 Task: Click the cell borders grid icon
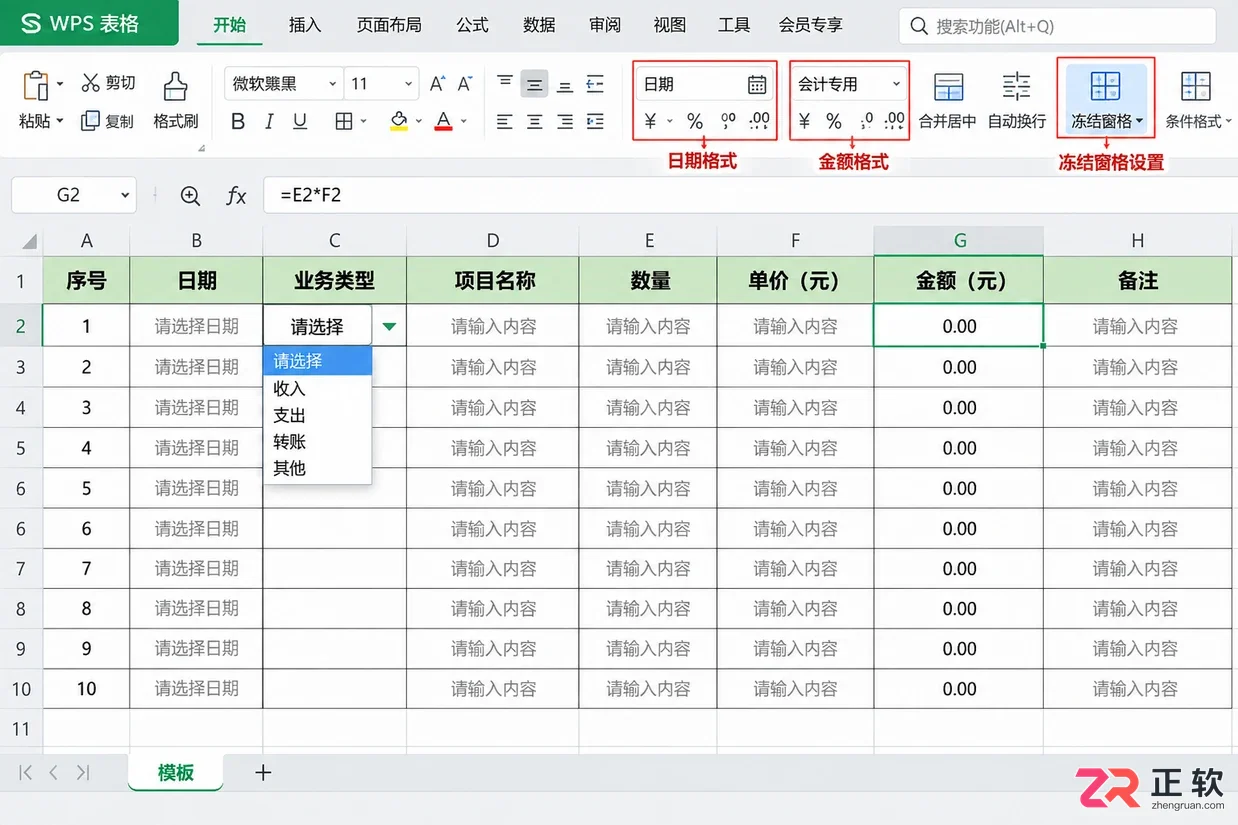click(x=344, y=122)
